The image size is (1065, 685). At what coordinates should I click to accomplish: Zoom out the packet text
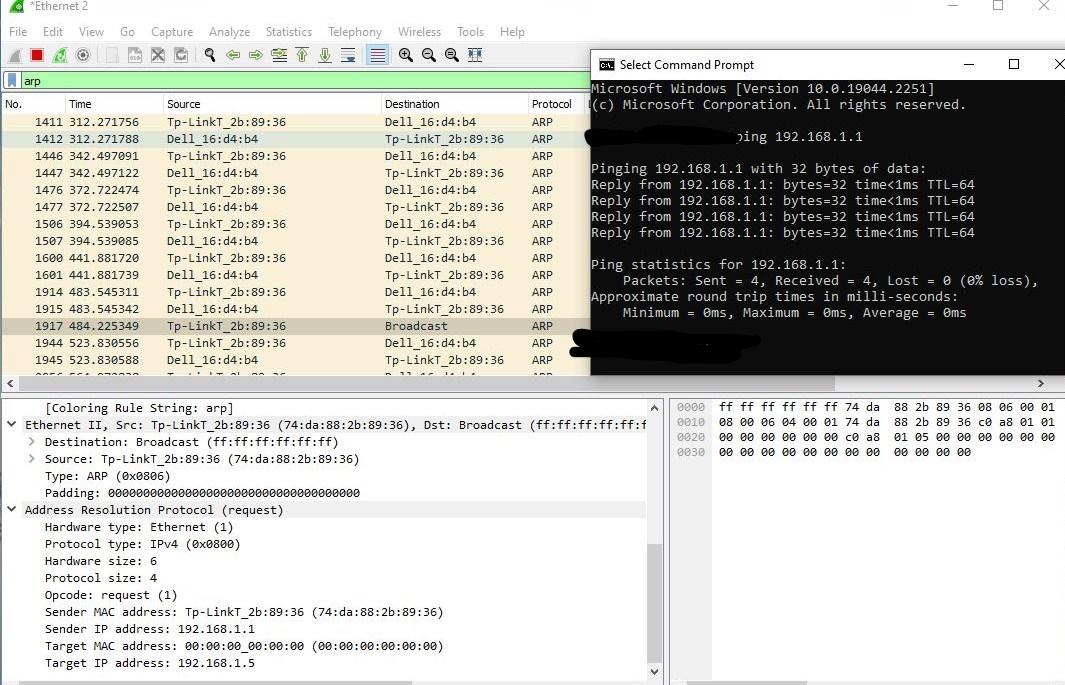coord(429,56)
